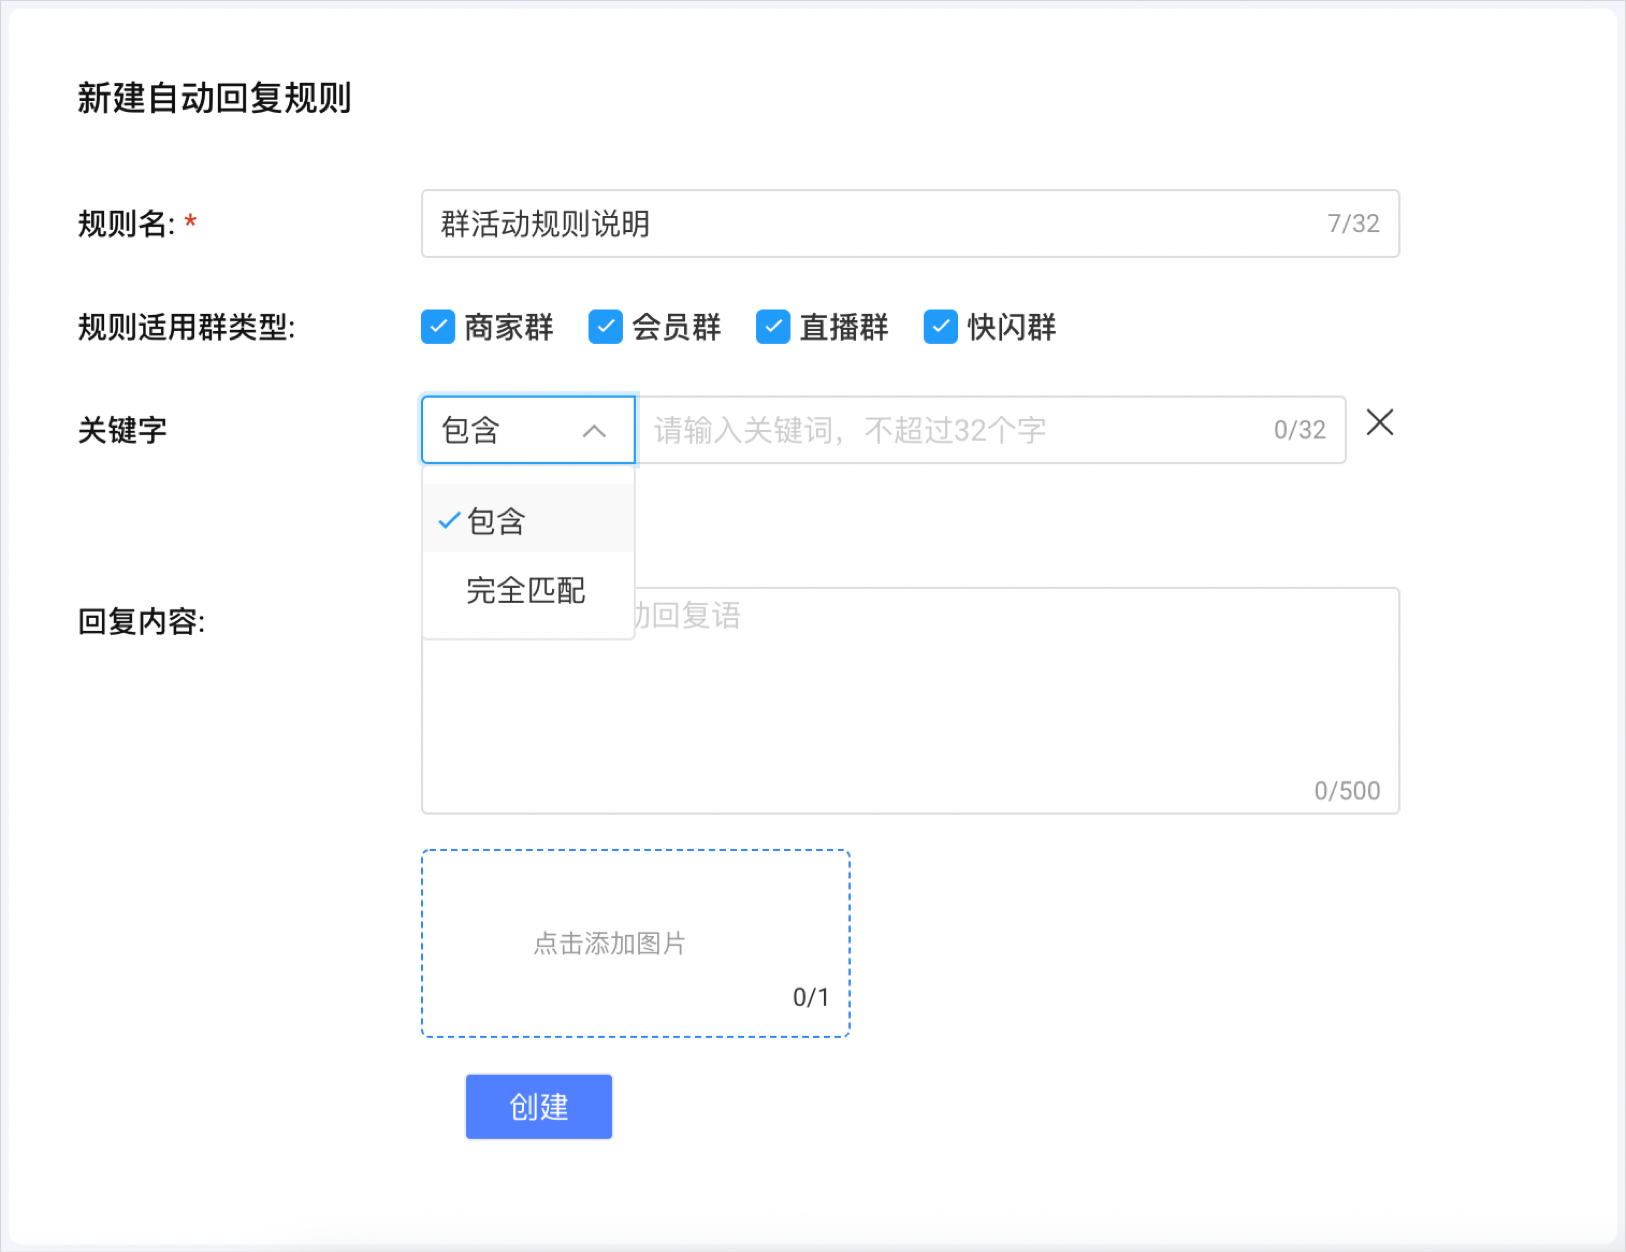
Task: Click the 规则适用群类型 label
Action: [x=187, y=327]
